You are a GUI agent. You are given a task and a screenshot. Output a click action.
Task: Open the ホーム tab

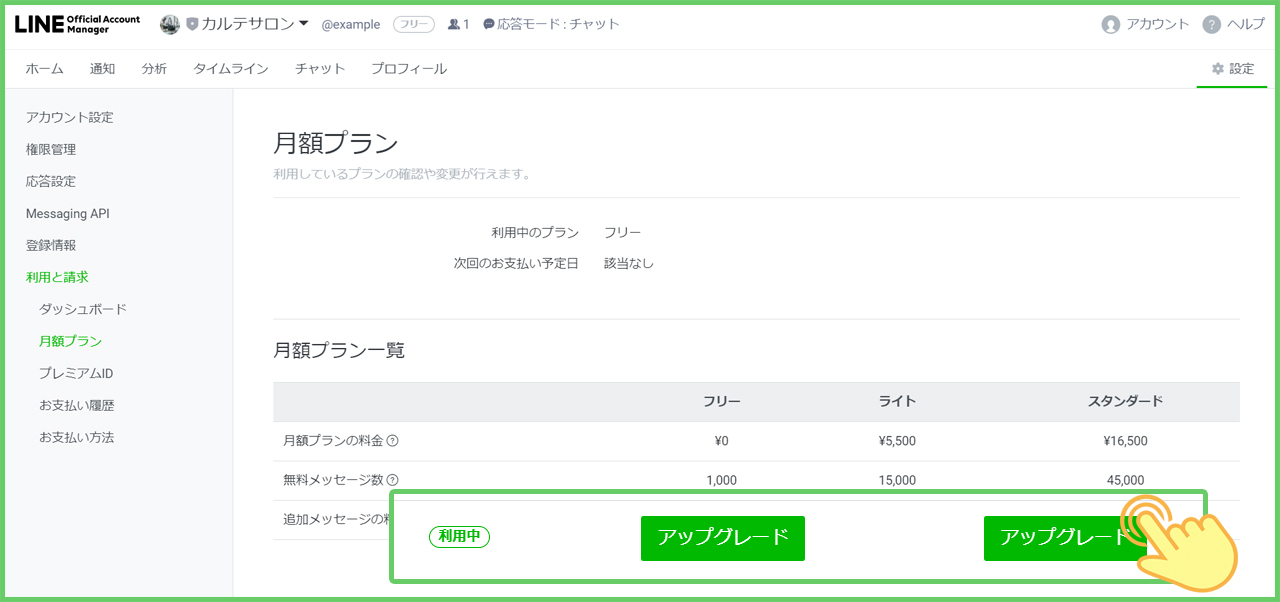pyautogui.click(x=44, y=69)
